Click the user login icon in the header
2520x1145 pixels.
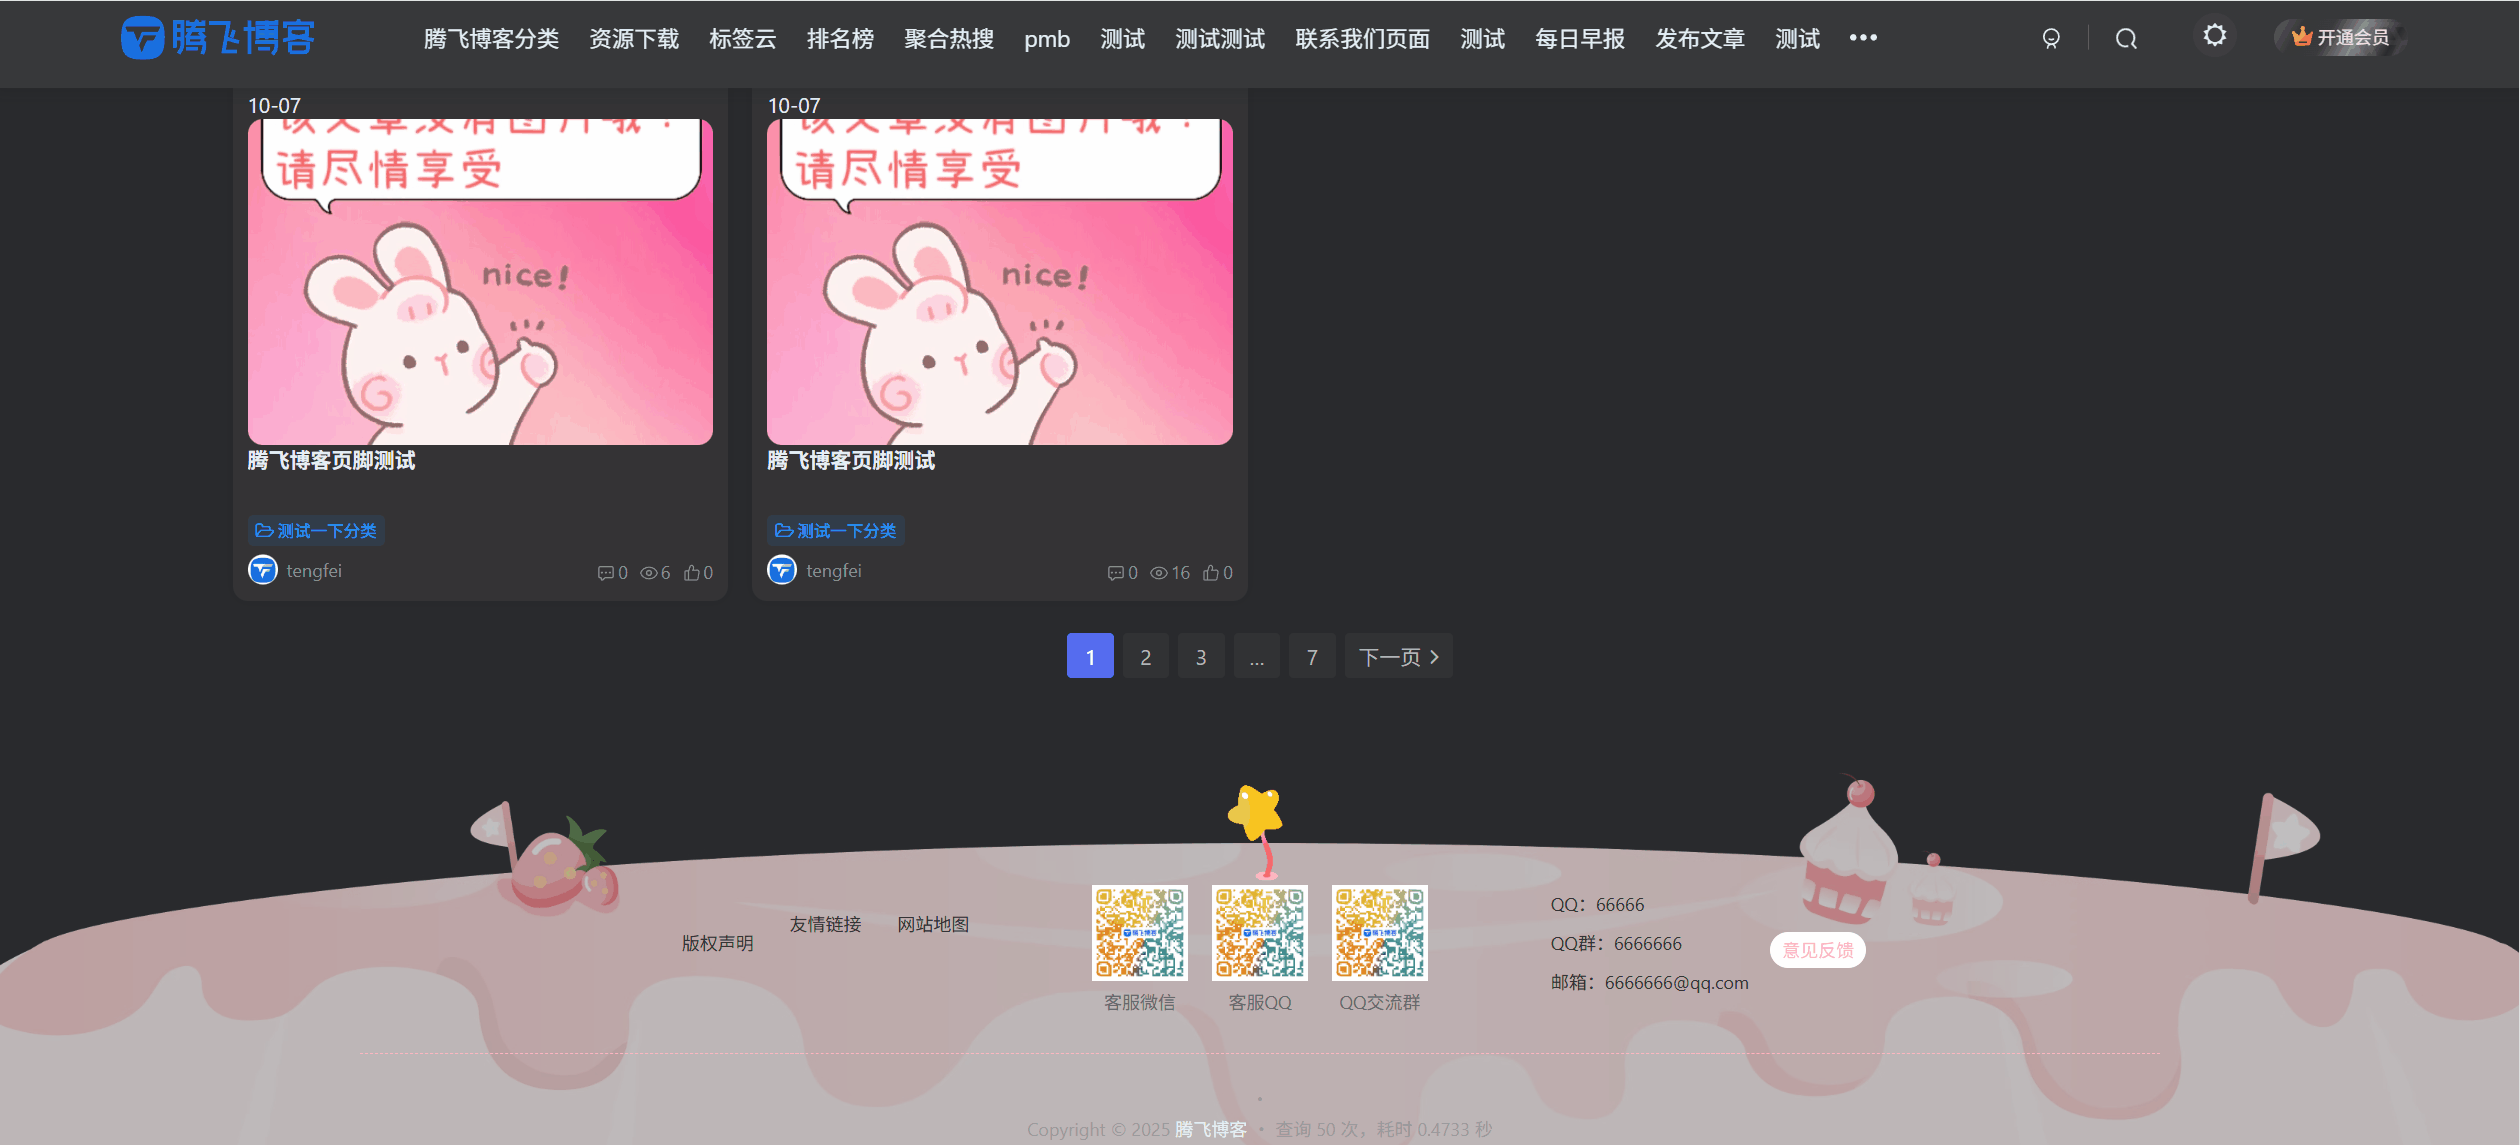pyautogui.click(x=2051, y=37)
